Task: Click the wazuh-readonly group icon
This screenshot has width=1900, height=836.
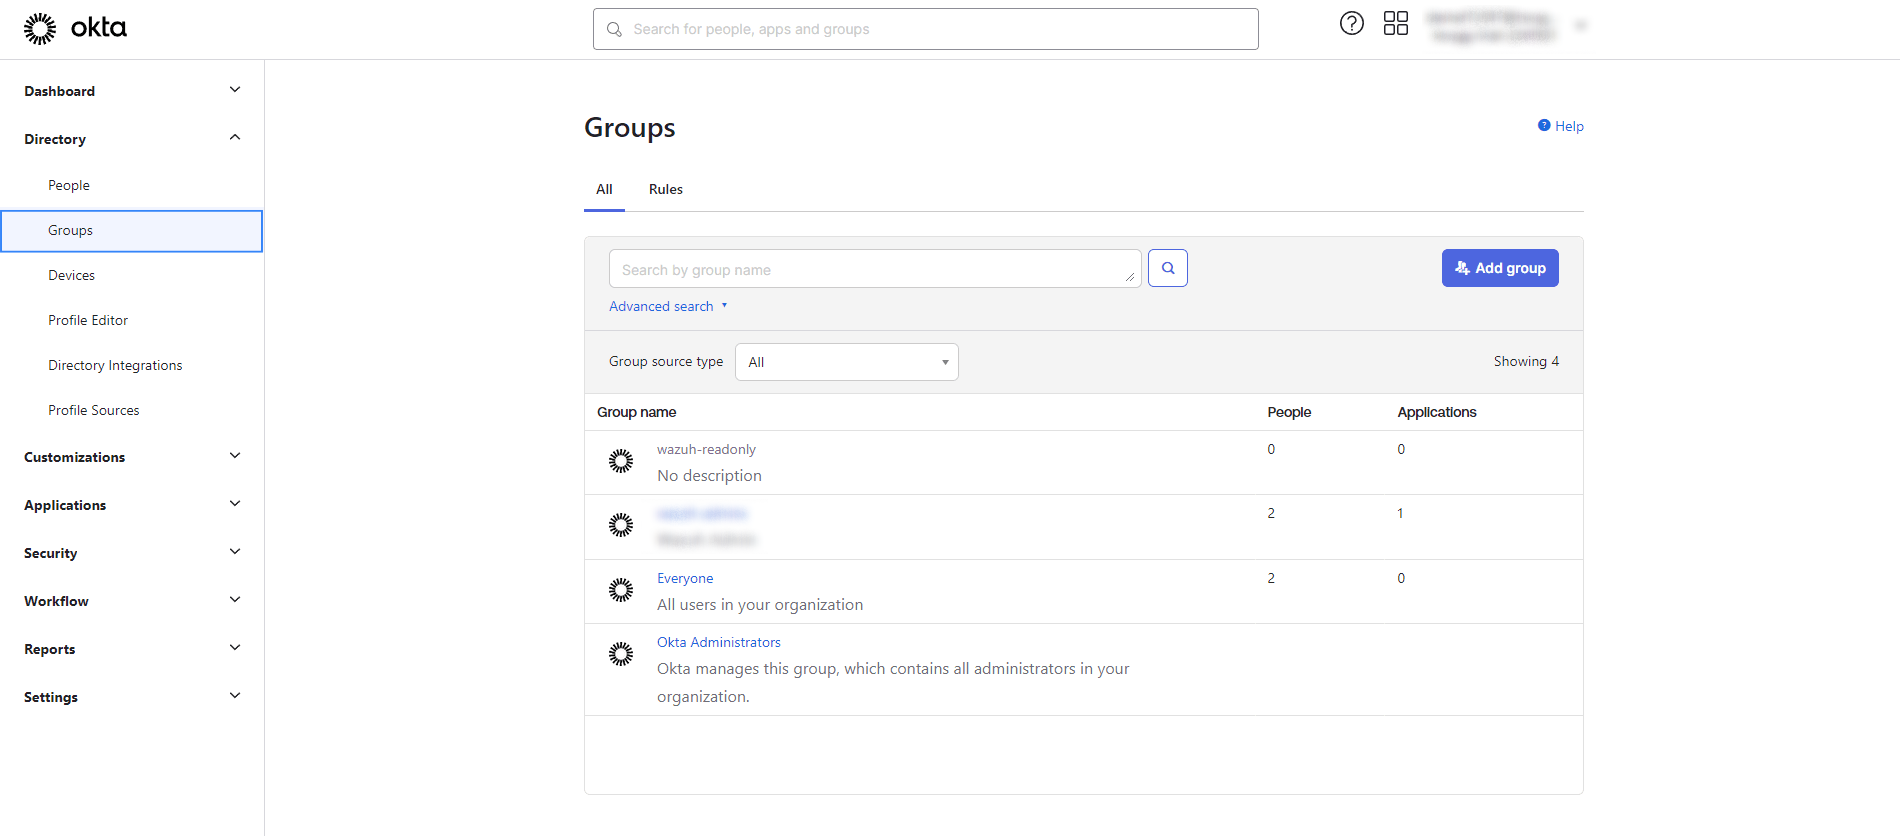Action: click(x=621, y=461)
